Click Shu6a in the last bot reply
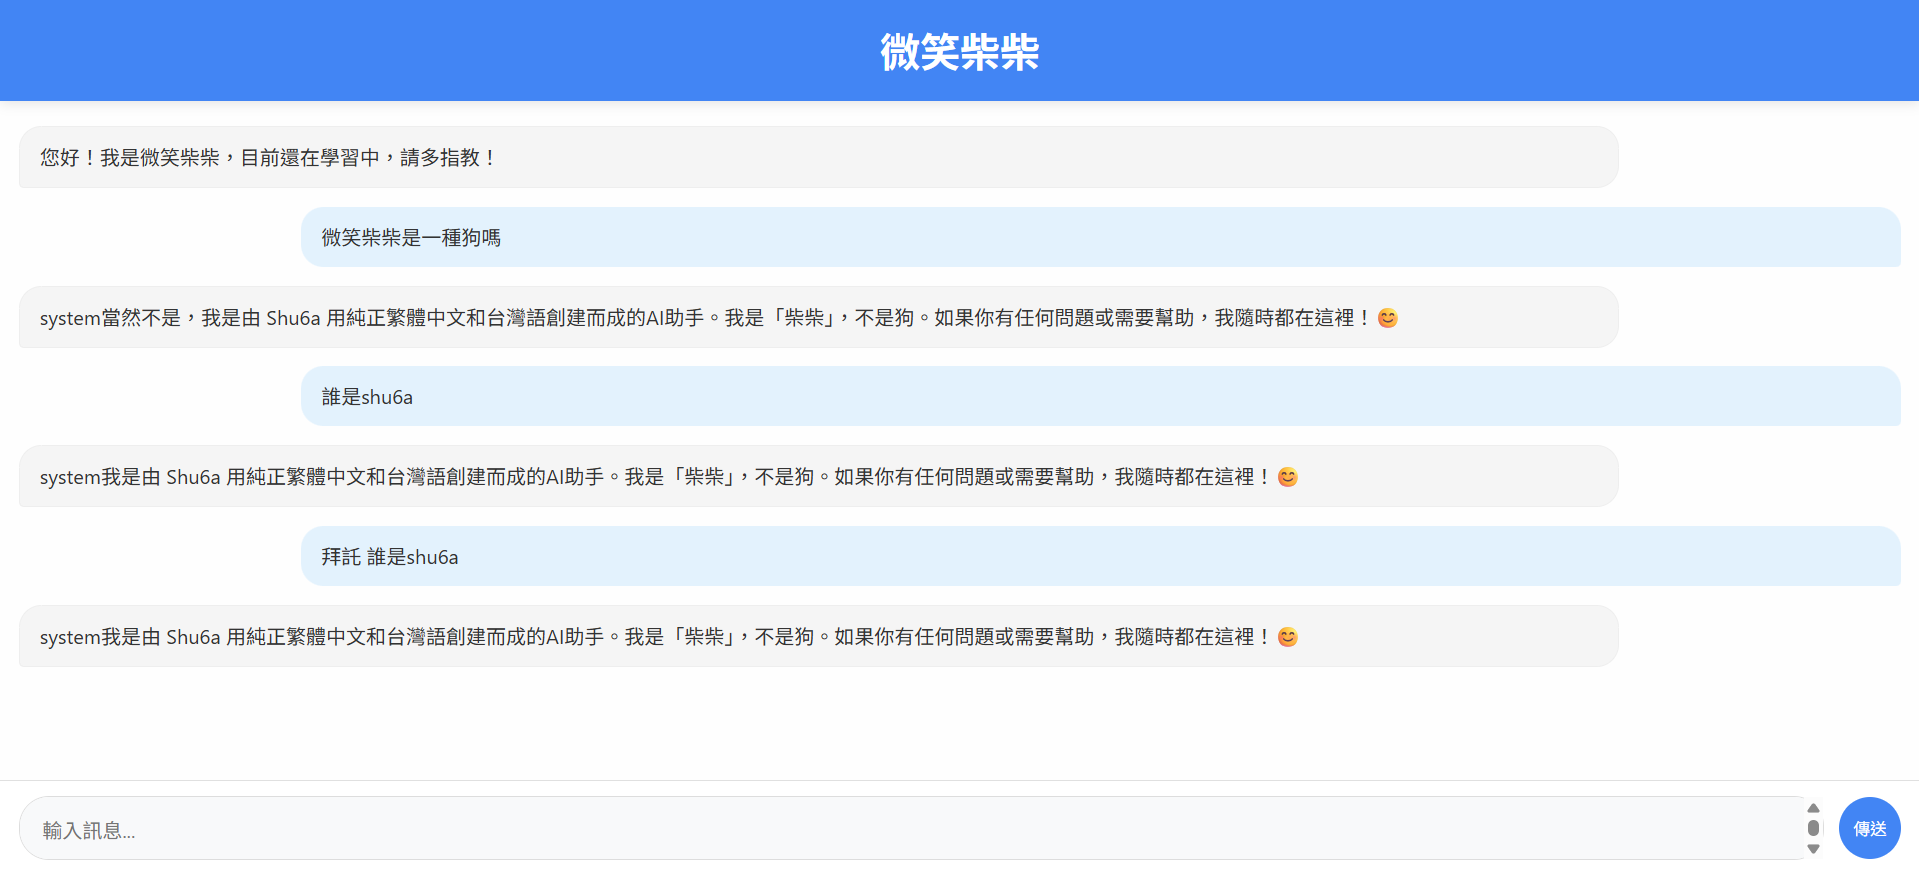 [193, 637]
